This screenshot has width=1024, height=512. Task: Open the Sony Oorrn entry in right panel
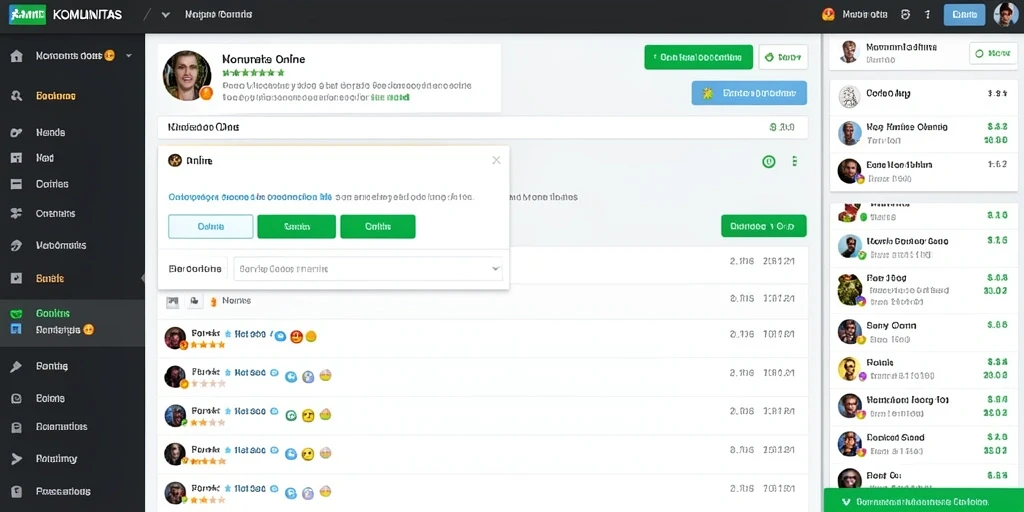click(923, 332)
